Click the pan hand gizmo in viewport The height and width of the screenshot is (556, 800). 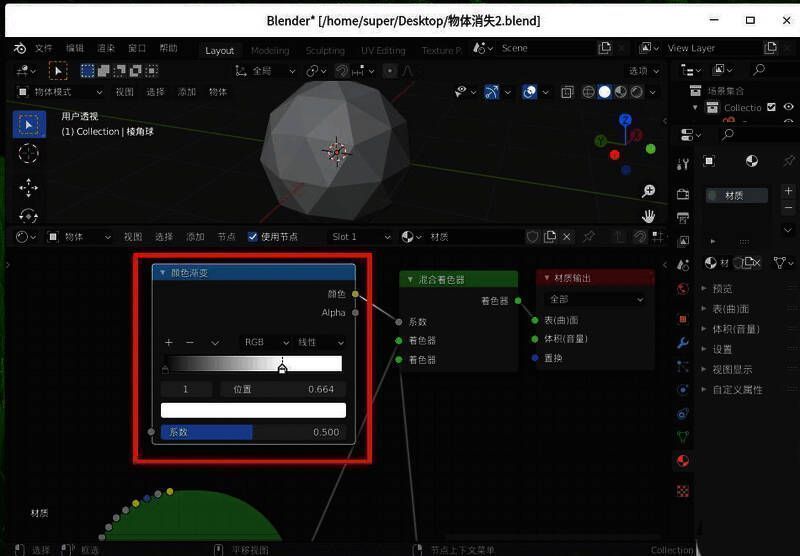point(648,216)
